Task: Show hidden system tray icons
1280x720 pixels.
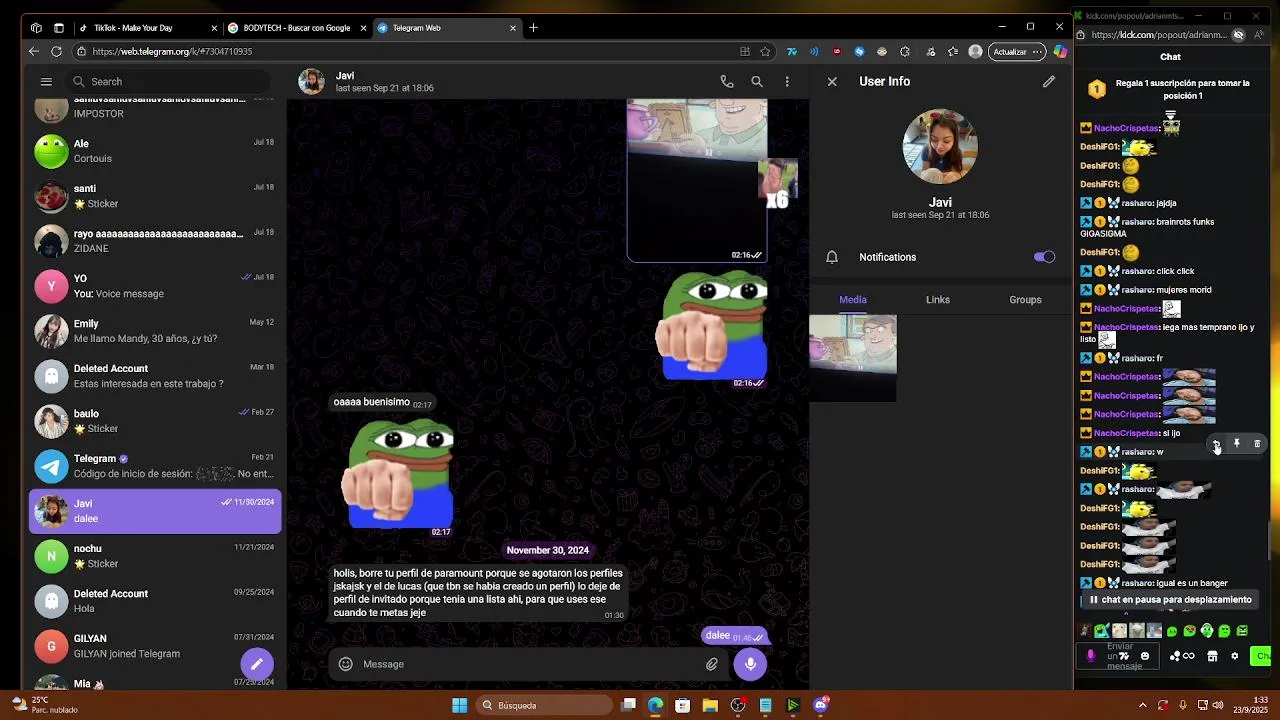Action: (x=1143, y=705)
